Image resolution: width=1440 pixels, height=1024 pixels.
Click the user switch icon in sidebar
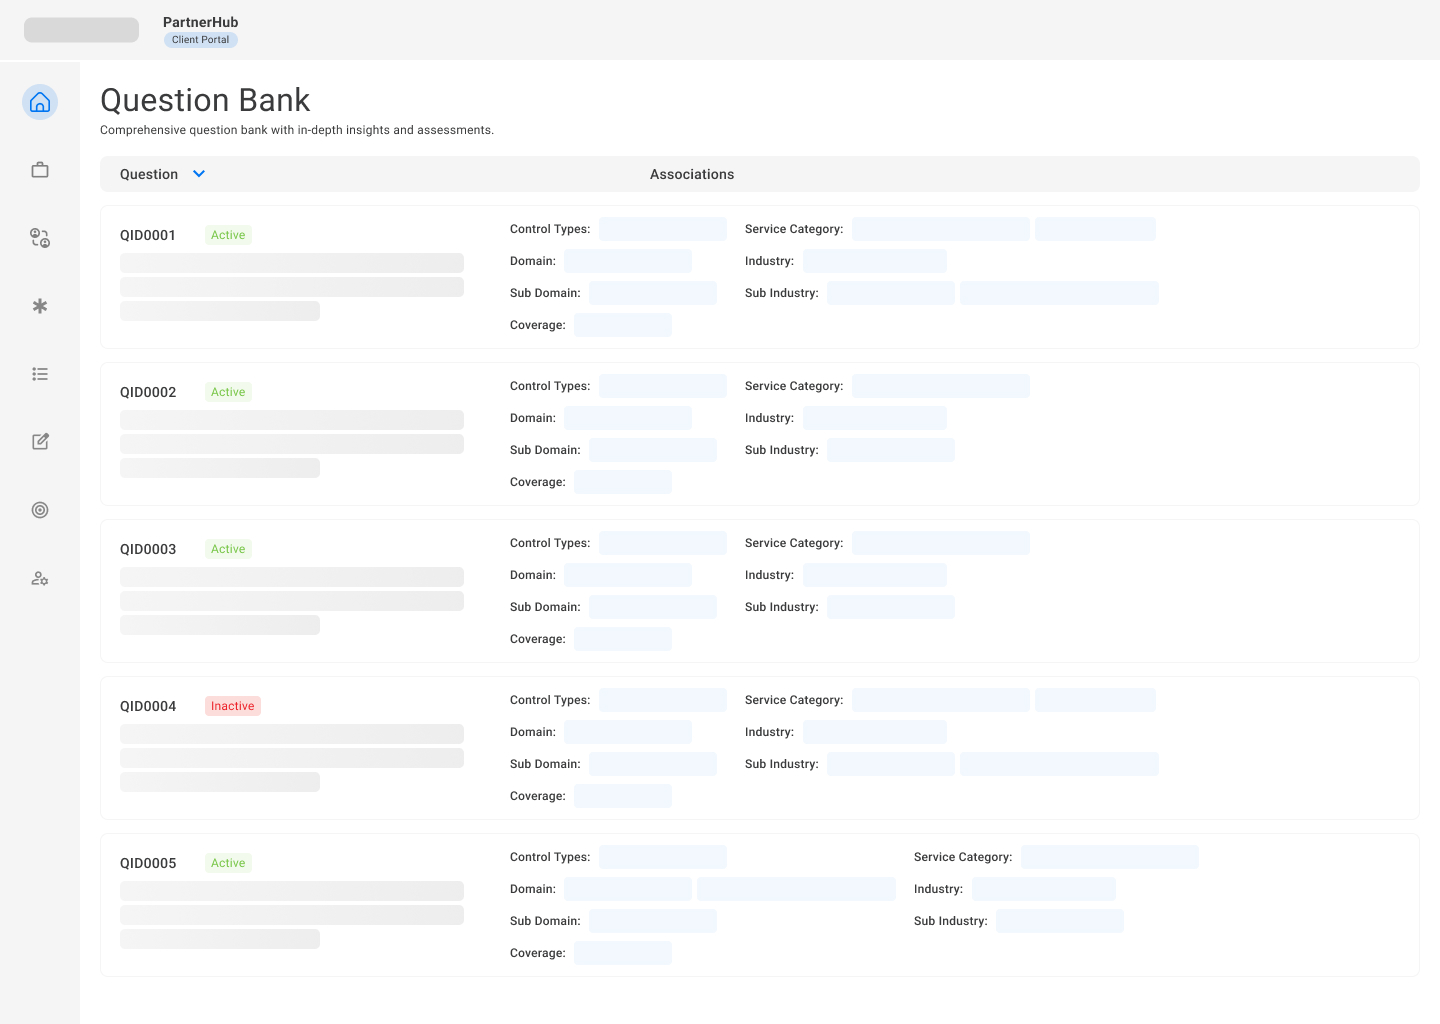tap(40, 238)
